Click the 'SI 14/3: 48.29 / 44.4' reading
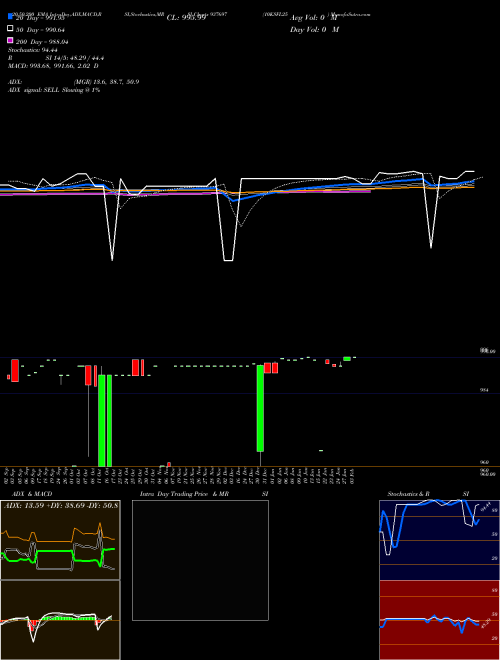Image resolution: width=500 pixels, height=660 pixels. point(74,58)
